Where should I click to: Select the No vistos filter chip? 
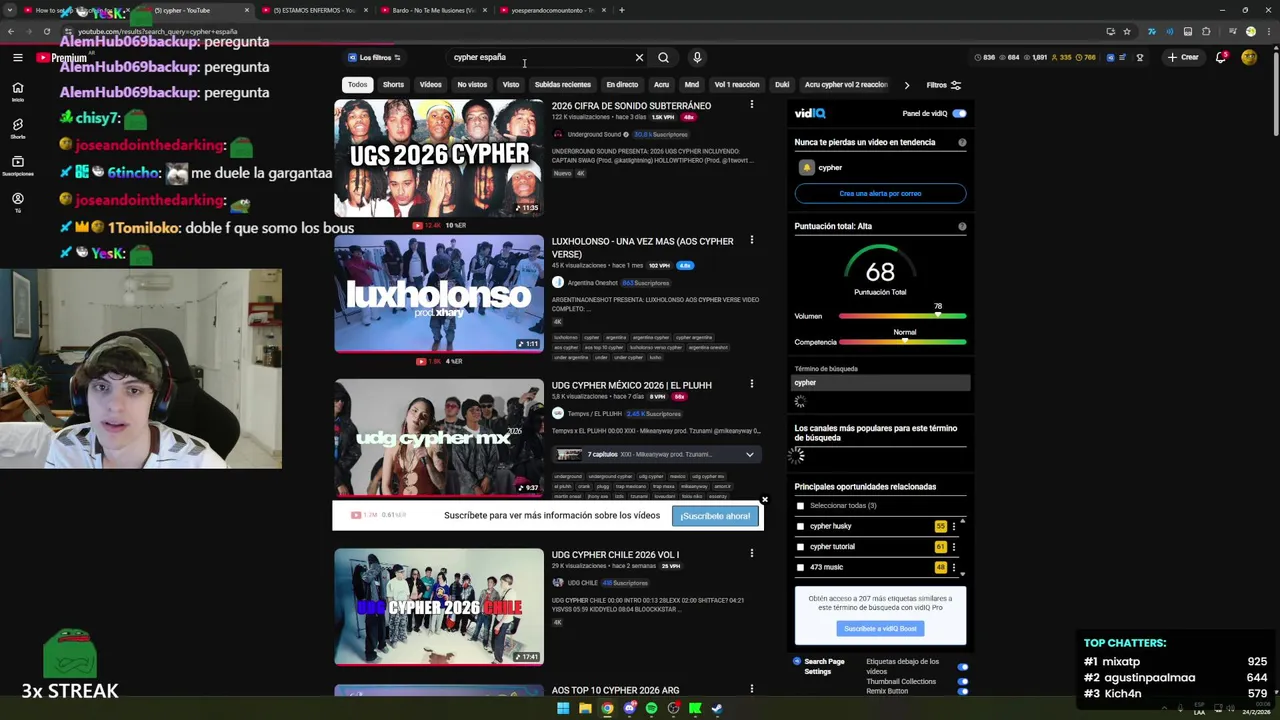click(x=472, y=85)
